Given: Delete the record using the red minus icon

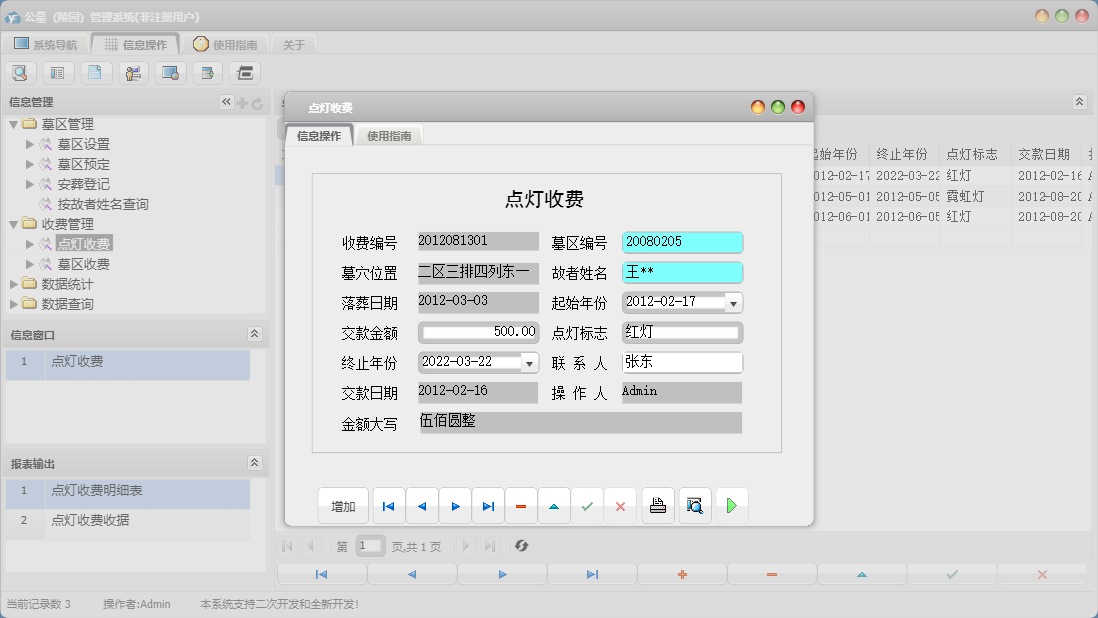Looking at the screenshot, I should point(521,505).
